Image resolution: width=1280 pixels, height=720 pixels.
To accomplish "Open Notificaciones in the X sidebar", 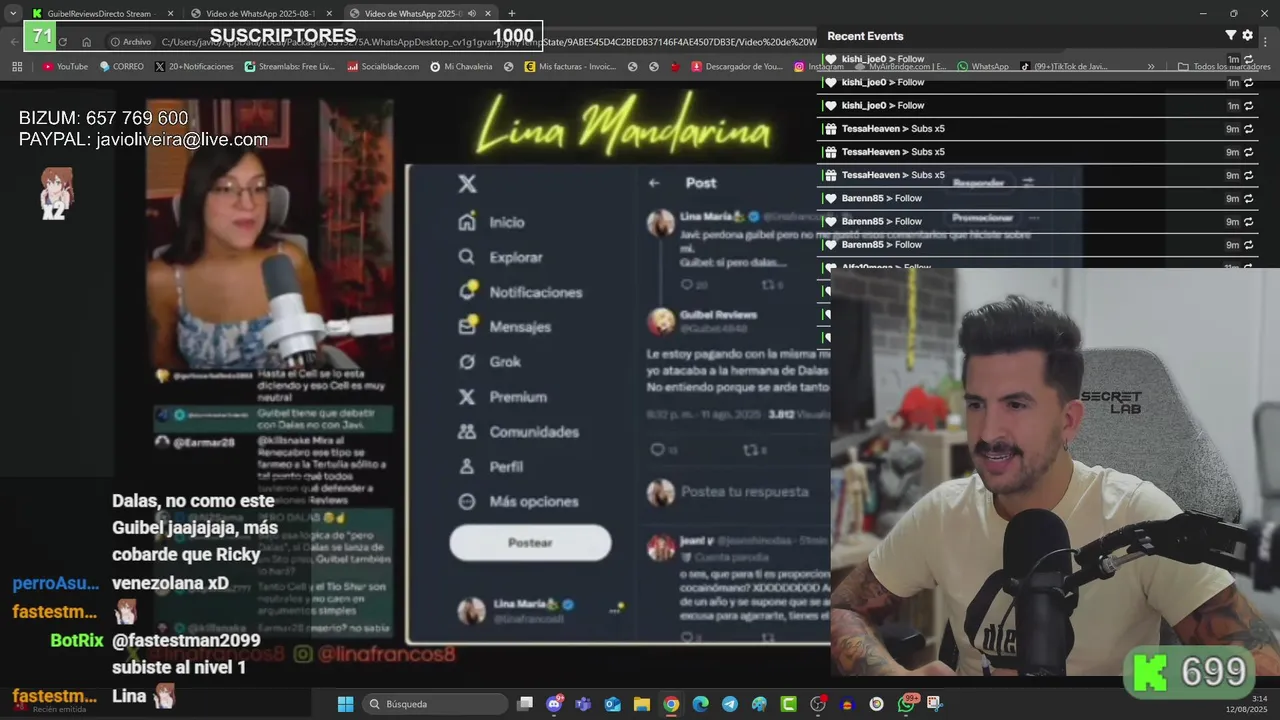I will [520, 292].
